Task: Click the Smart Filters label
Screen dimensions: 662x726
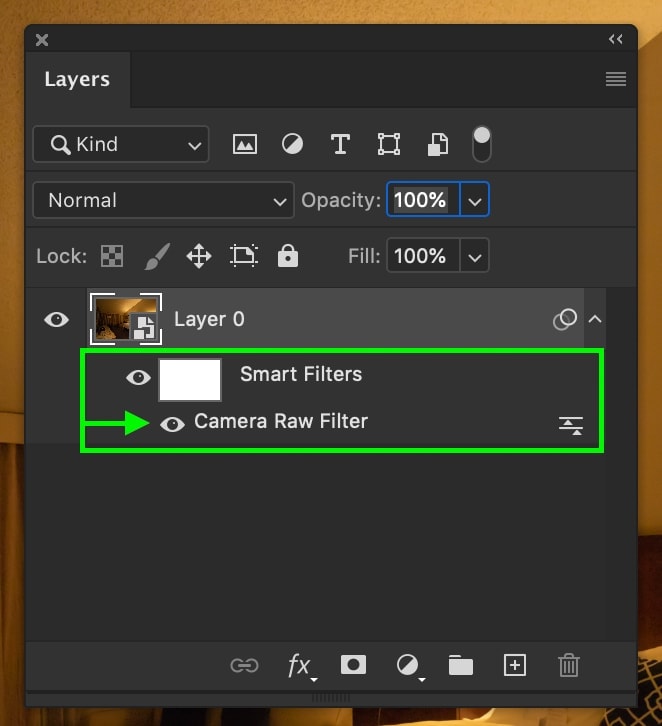Action: (x=301, y=374)
